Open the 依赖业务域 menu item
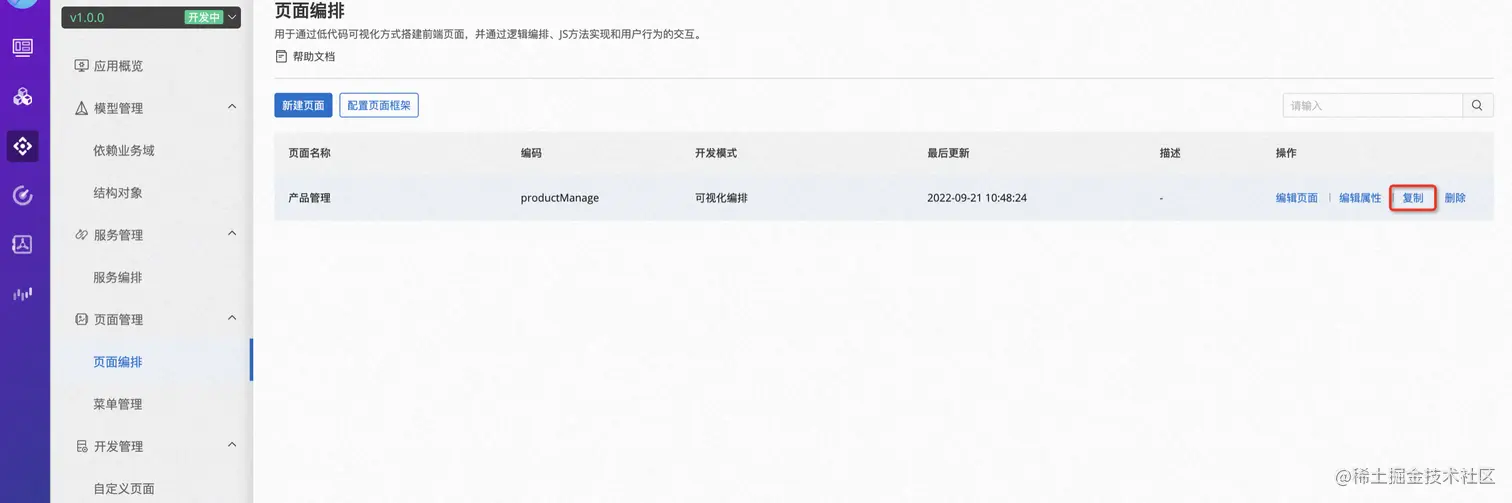The height and width of the screenshot is (503, 1512). point(124,150)
